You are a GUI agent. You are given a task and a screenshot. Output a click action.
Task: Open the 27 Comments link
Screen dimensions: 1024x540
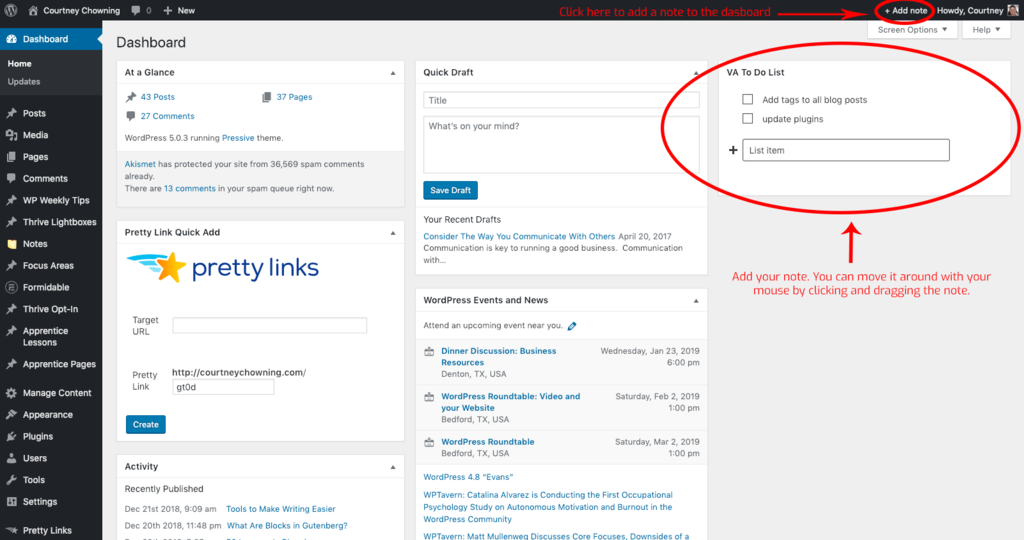(167, 116)
